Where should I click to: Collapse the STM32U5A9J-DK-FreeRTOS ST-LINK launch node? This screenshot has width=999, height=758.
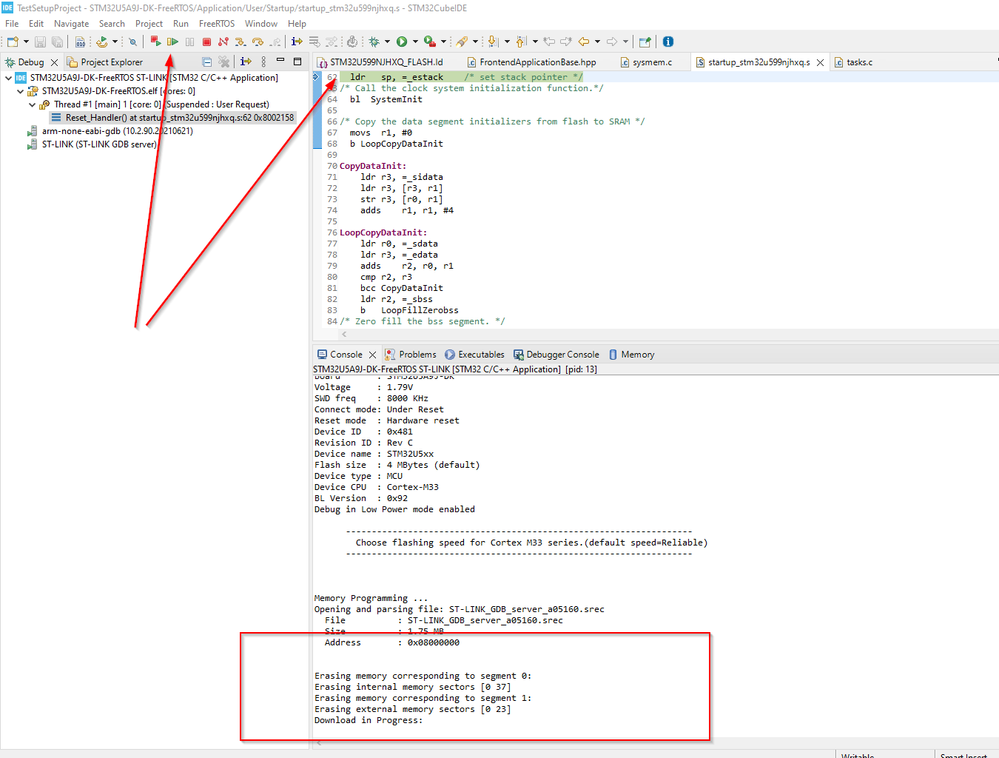(x=8, y=78)
